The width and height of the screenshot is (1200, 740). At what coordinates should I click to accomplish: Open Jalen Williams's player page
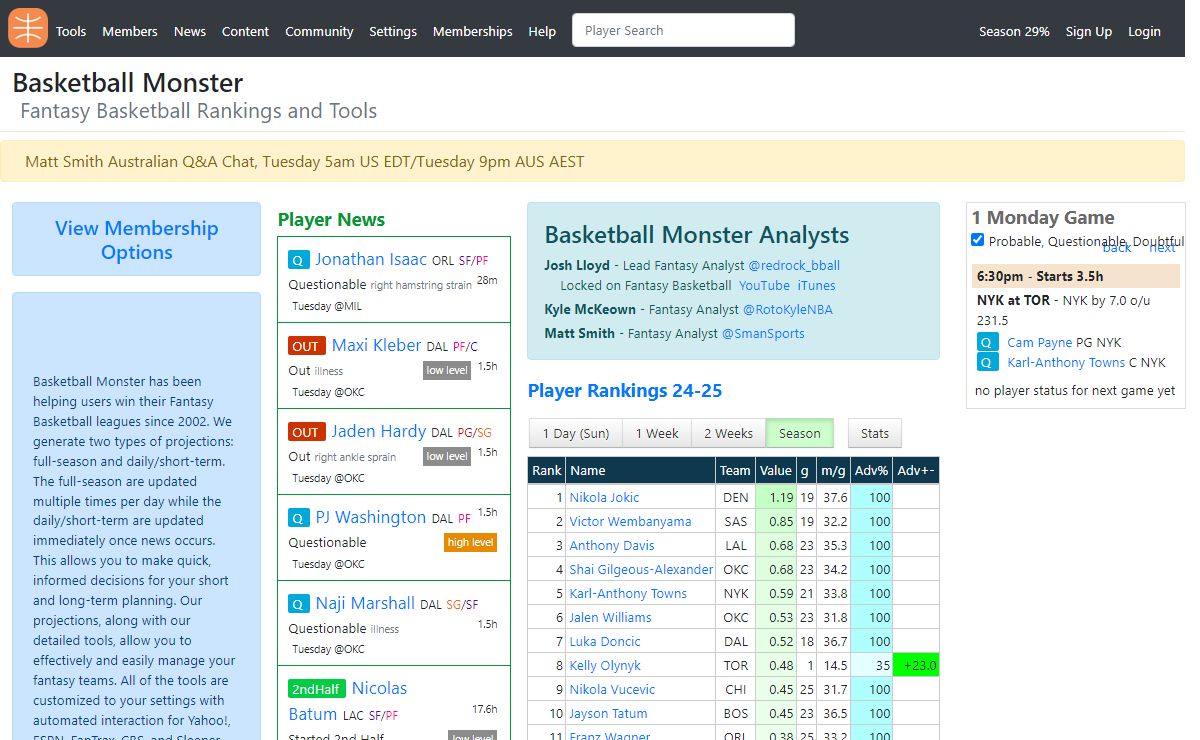[610, 617]
